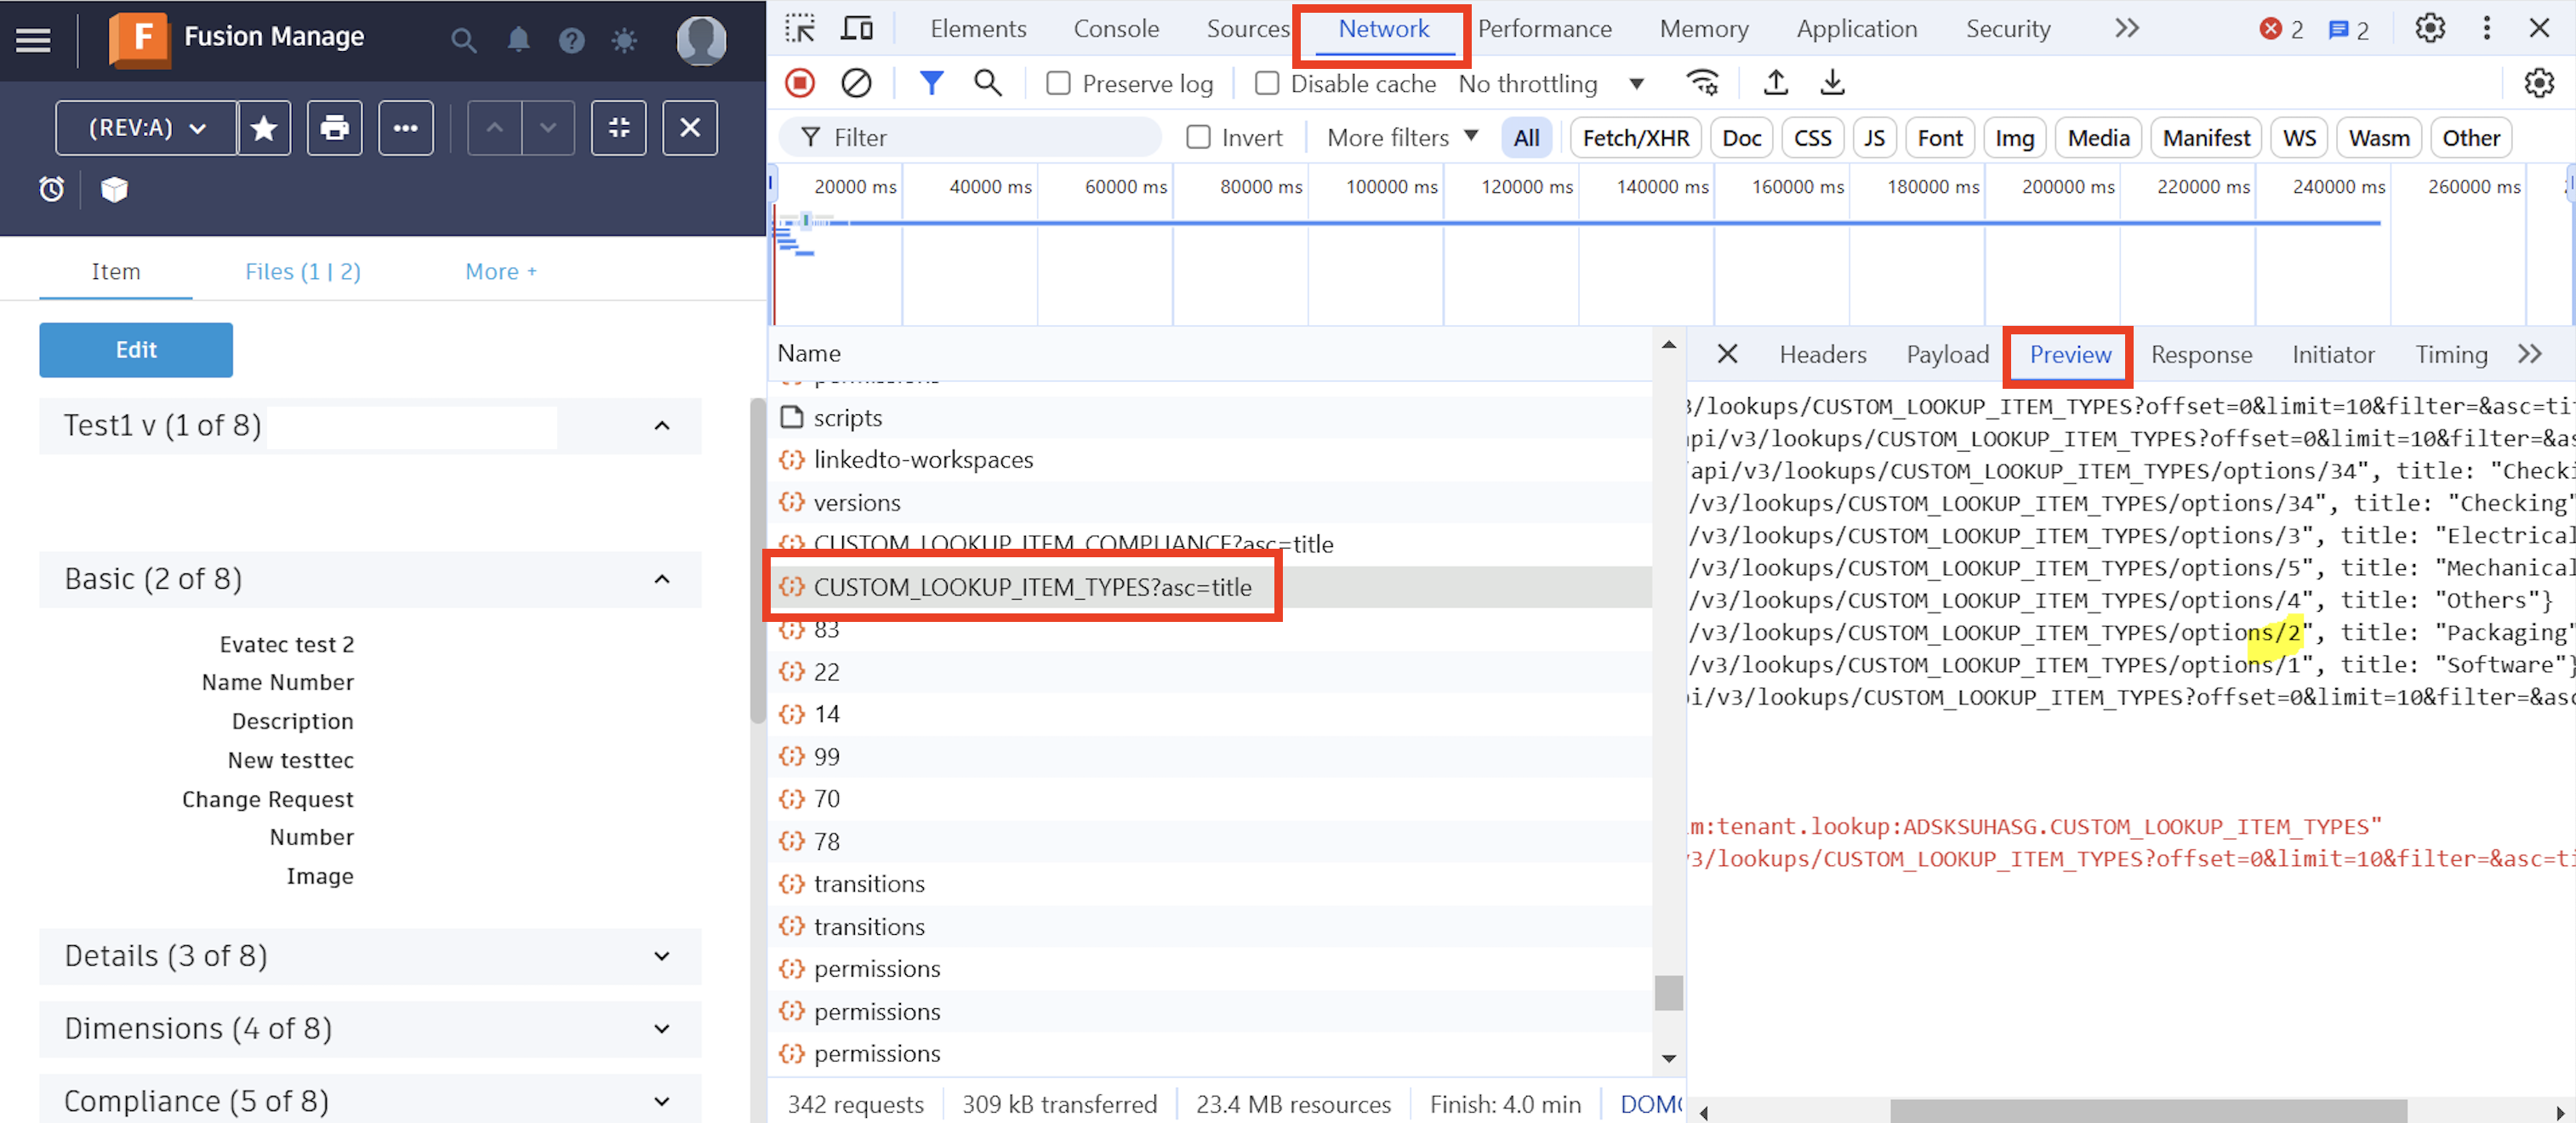Image resolution: width=2576 pixels, height=1123 pixels.
Task: Click the Fusion Manage search icon
Action: pyautogui.click(x=463, y=40)
